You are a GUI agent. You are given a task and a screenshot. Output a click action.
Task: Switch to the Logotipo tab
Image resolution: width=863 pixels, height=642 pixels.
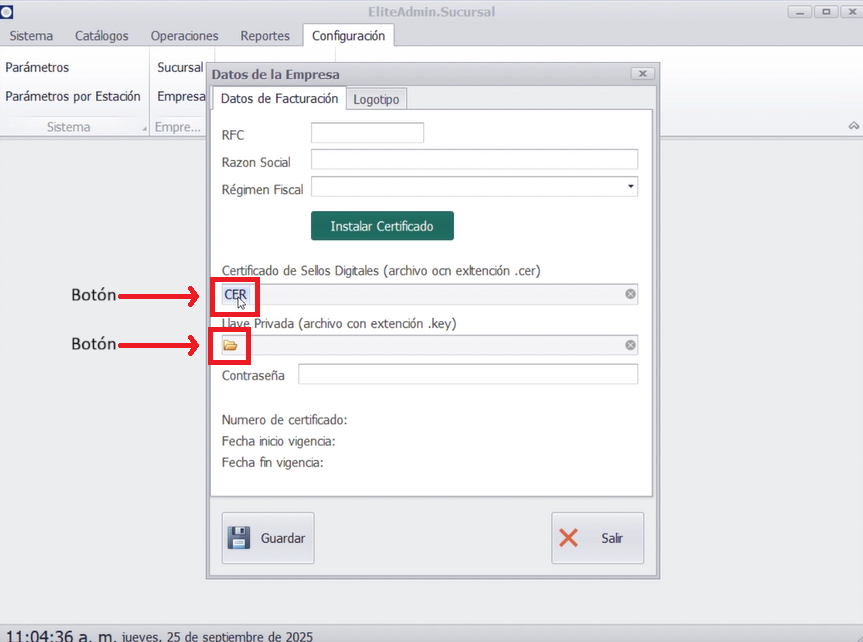tap(376, 99)
